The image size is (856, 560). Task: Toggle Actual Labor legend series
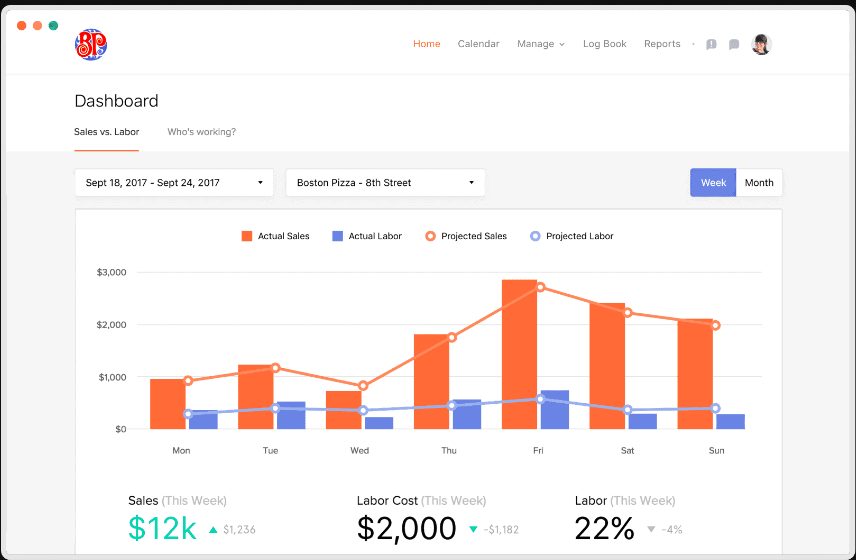coord(367,236)
